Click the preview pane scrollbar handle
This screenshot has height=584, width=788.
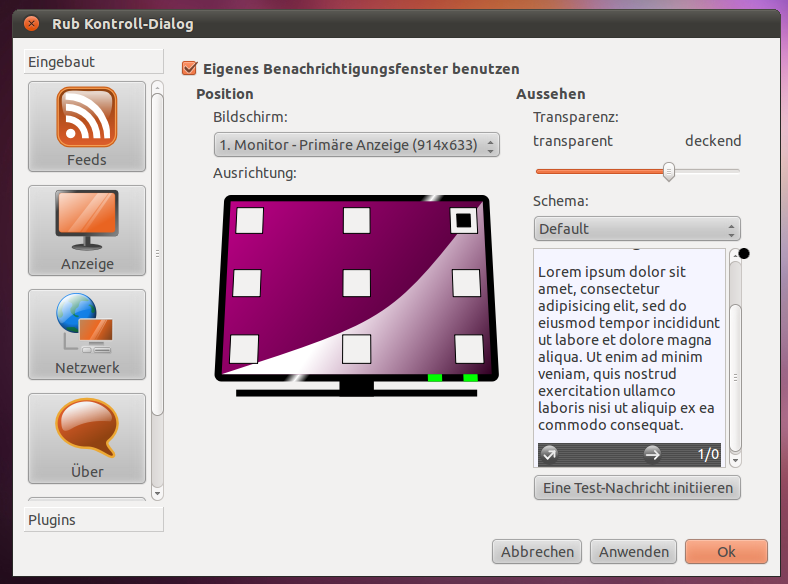point(736,377)
